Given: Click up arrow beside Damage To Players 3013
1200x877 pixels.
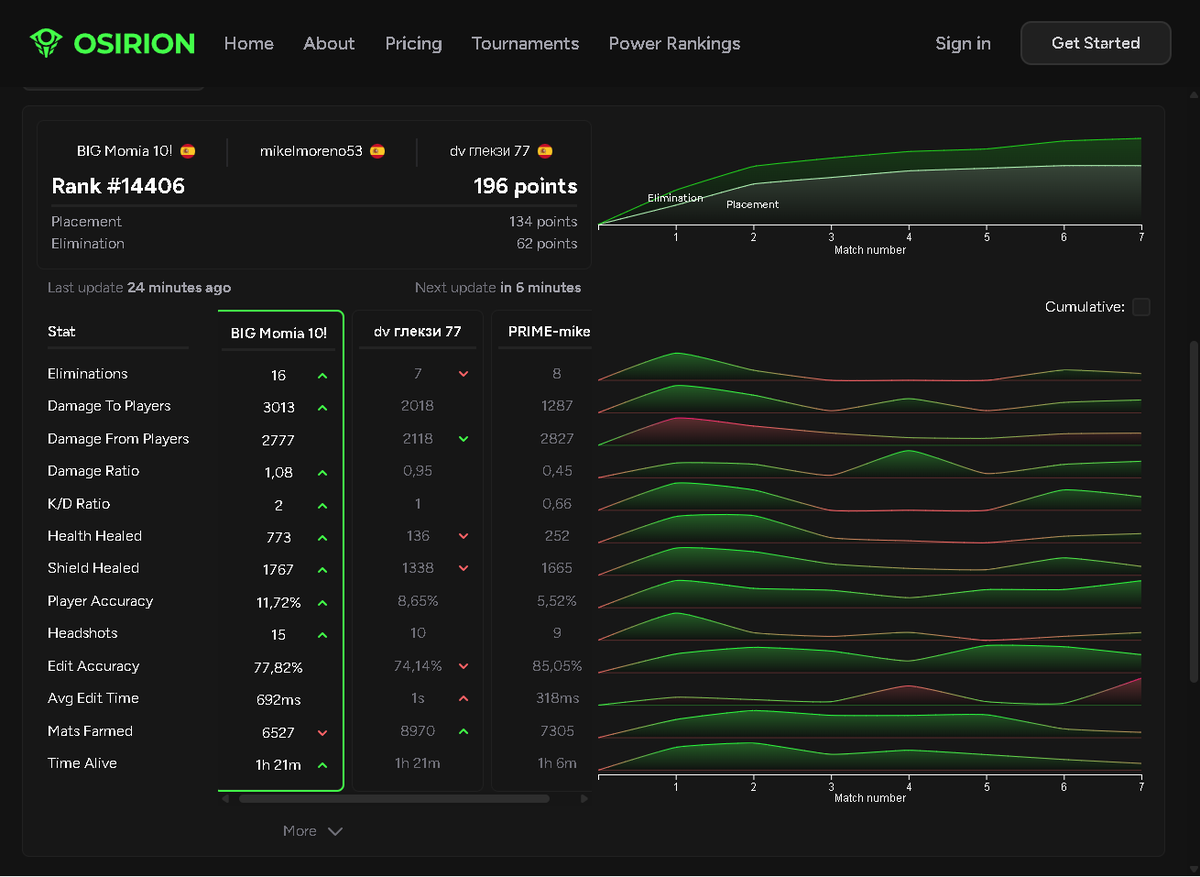Looking at the screenshot, I should click(x=322, y=407).
